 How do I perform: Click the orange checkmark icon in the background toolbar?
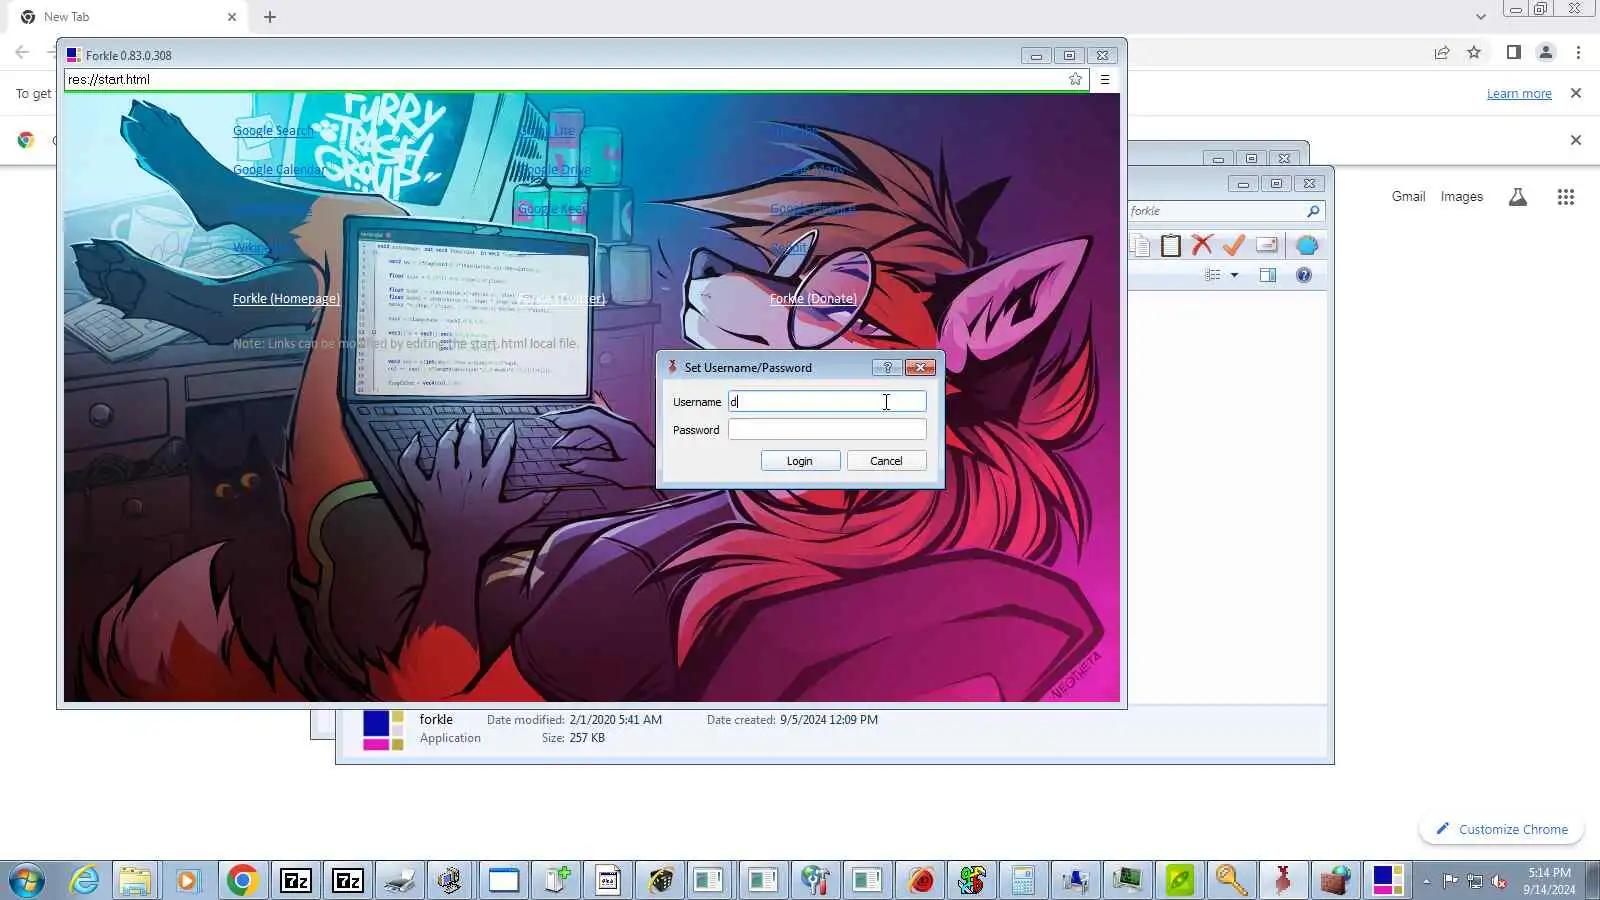[x=1234, y=245]
